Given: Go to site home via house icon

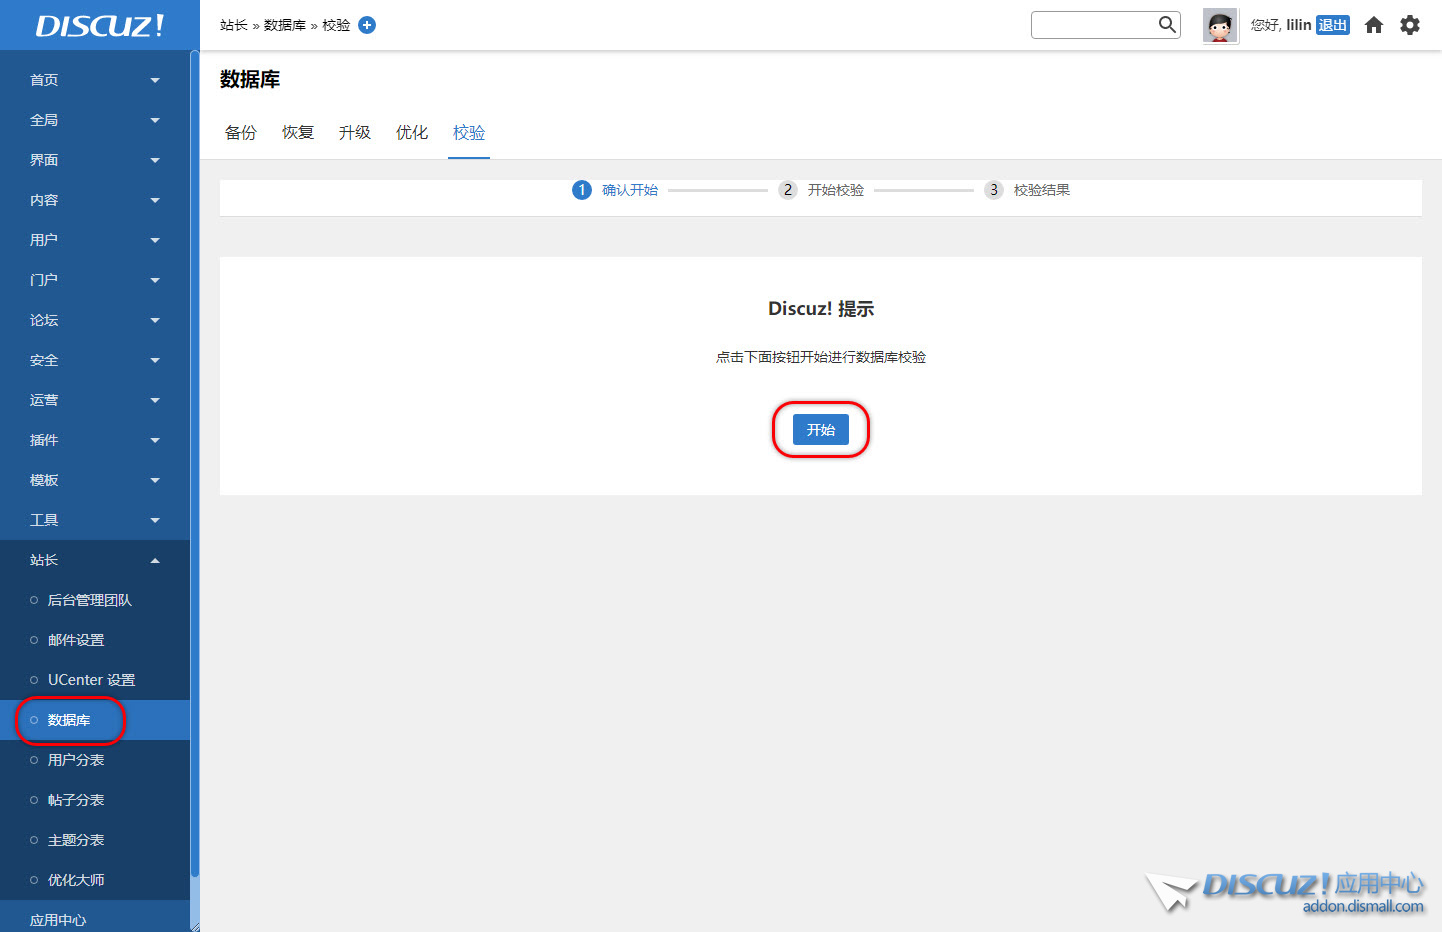Looking at the screenshot, I should [x=1374, y=25].
